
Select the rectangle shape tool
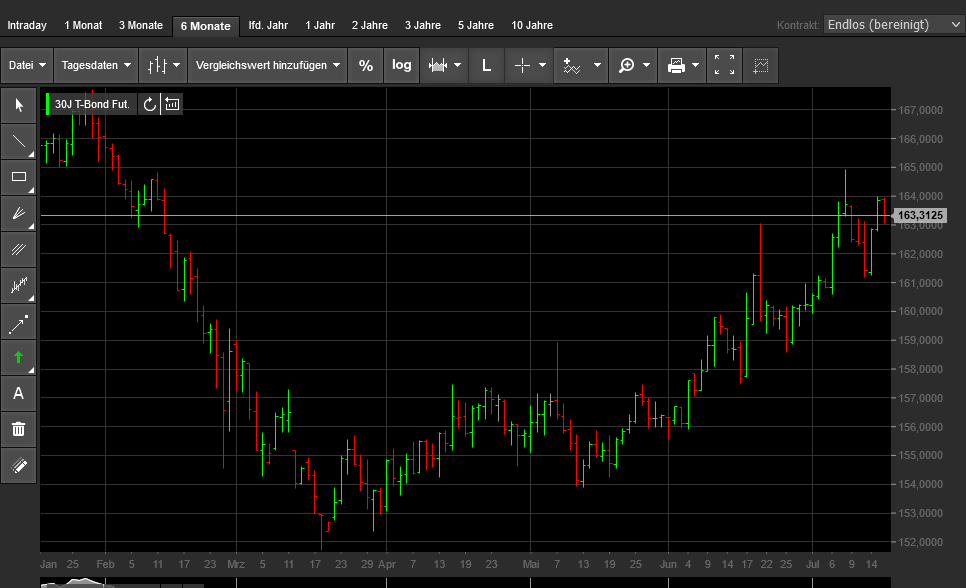19,177
